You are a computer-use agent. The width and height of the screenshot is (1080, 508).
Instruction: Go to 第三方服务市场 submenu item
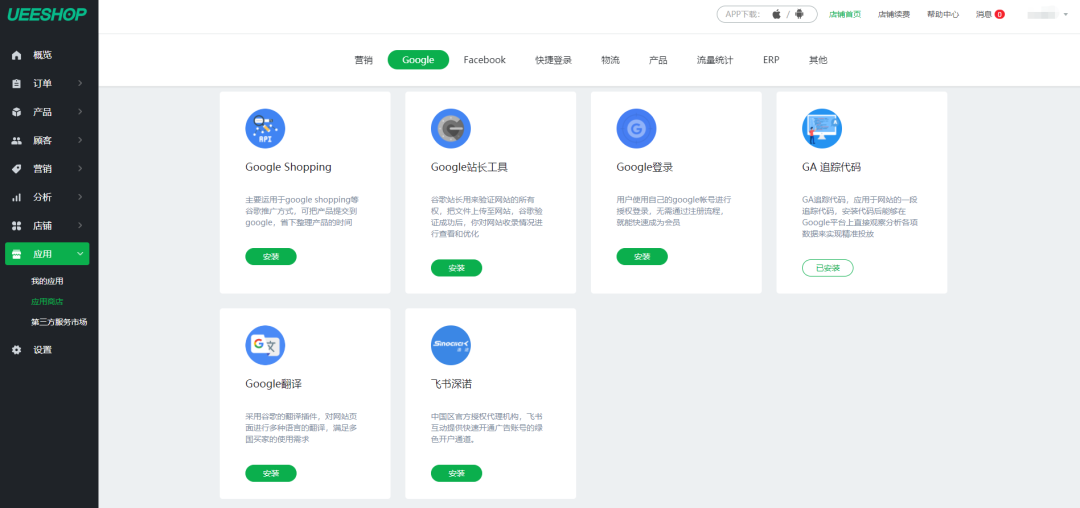coord(59,322)
